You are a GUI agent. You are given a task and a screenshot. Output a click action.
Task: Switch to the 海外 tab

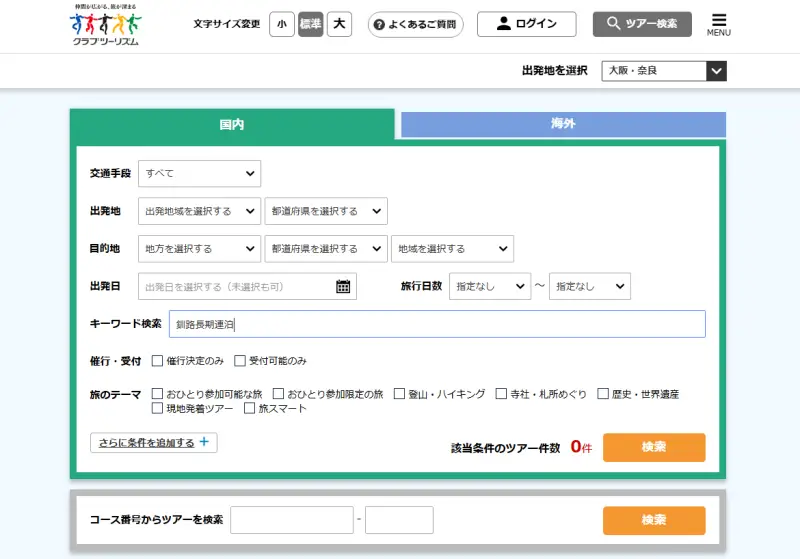[563, 124]
